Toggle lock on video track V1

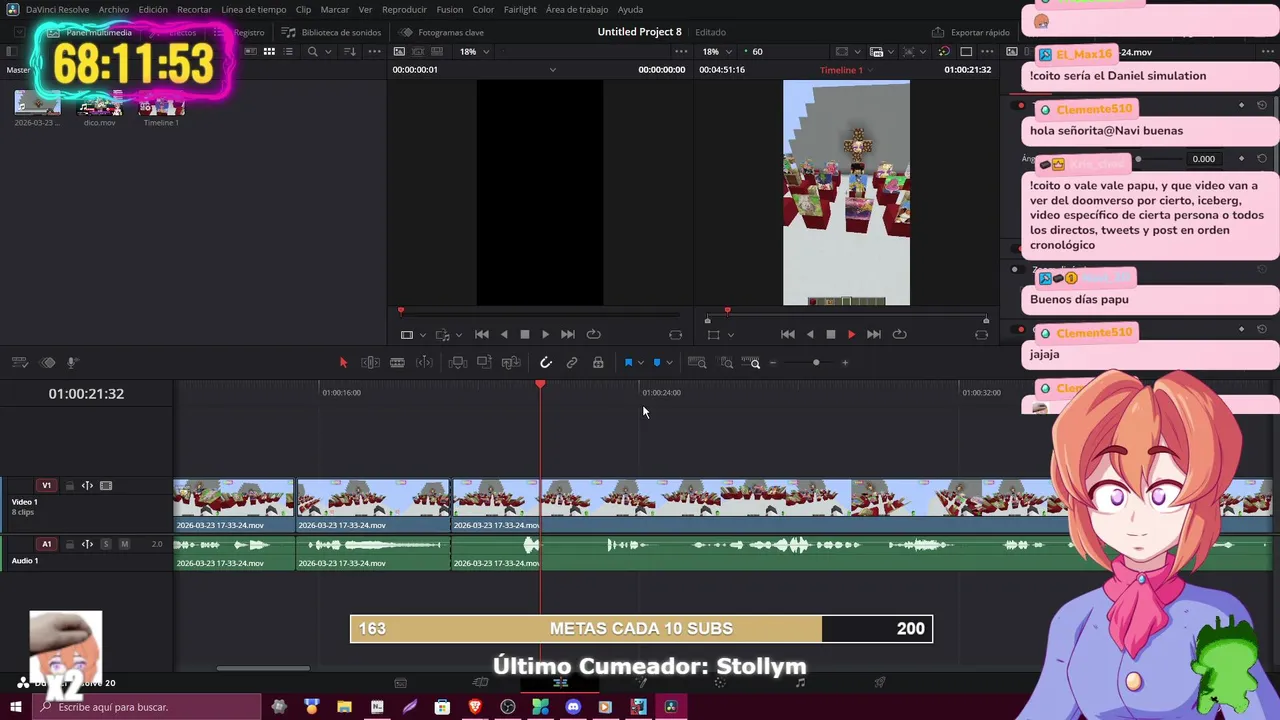coord(69,486)
